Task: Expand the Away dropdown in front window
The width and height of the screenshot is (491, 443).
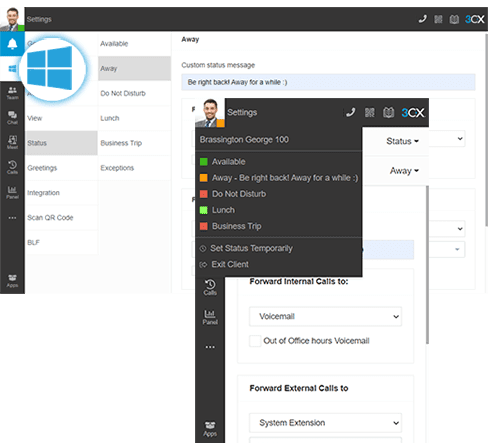Action: [404, 171]
